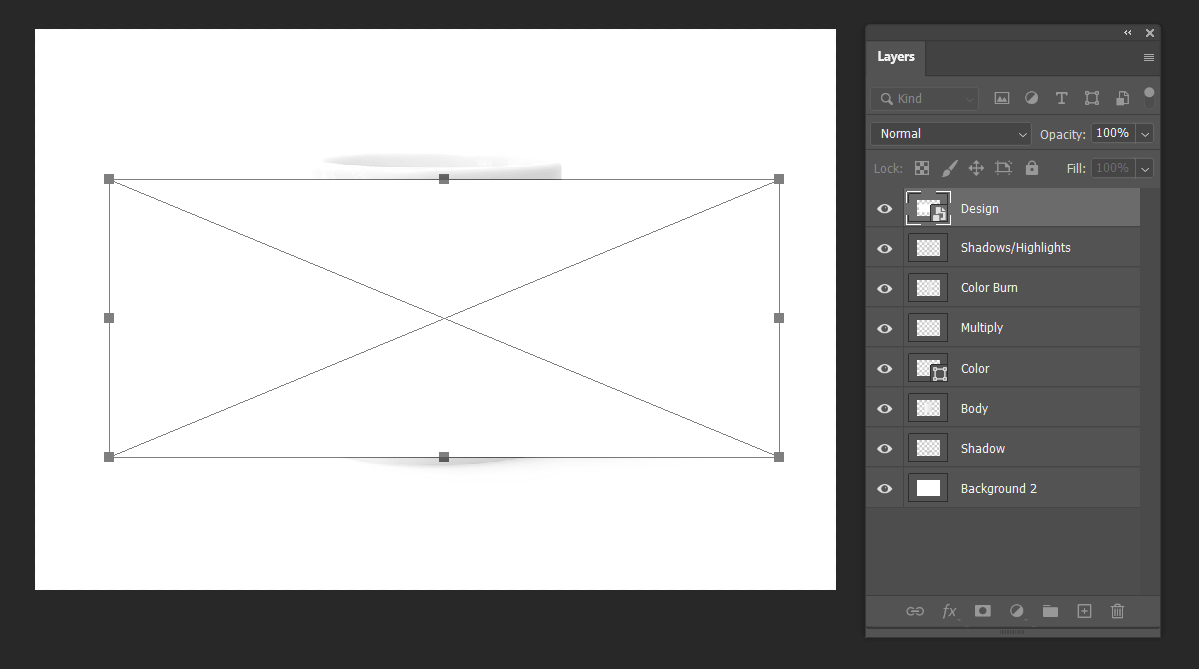1199x669 pixels.
Task: Filter for shape layers icon
Action: tap(1092, 98)
